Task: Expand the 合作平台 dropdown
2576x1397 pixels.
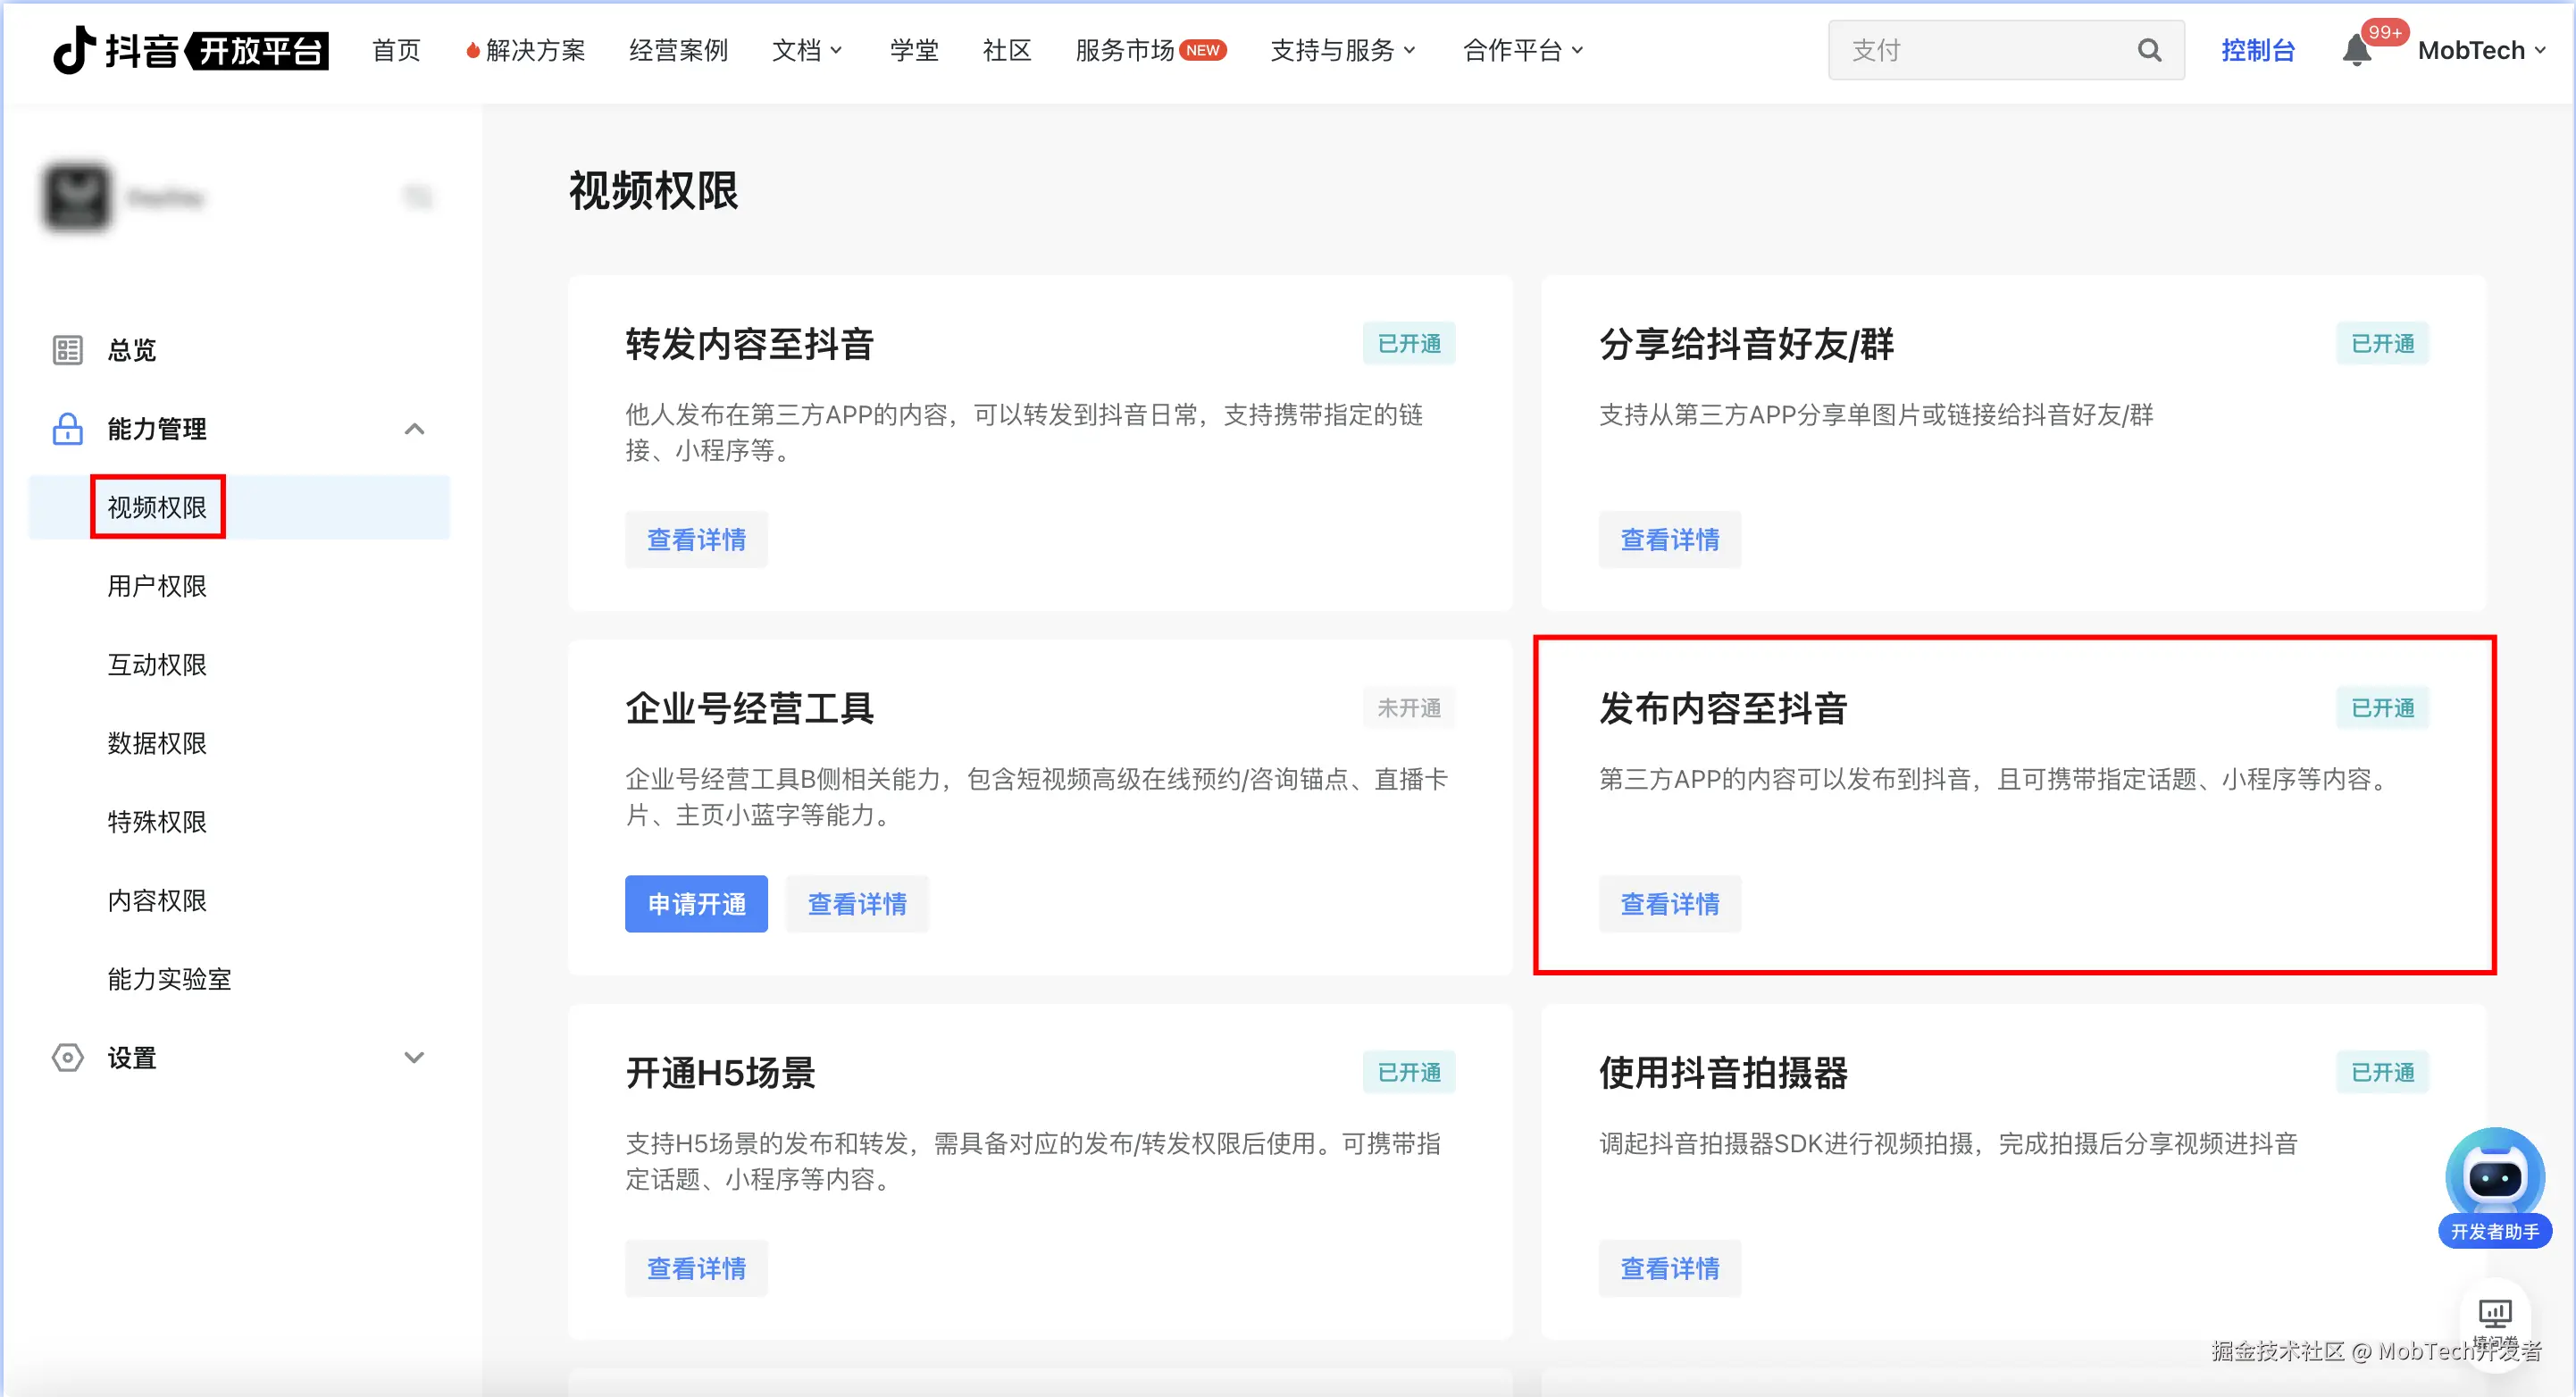Action: (x=1523, y=50)
